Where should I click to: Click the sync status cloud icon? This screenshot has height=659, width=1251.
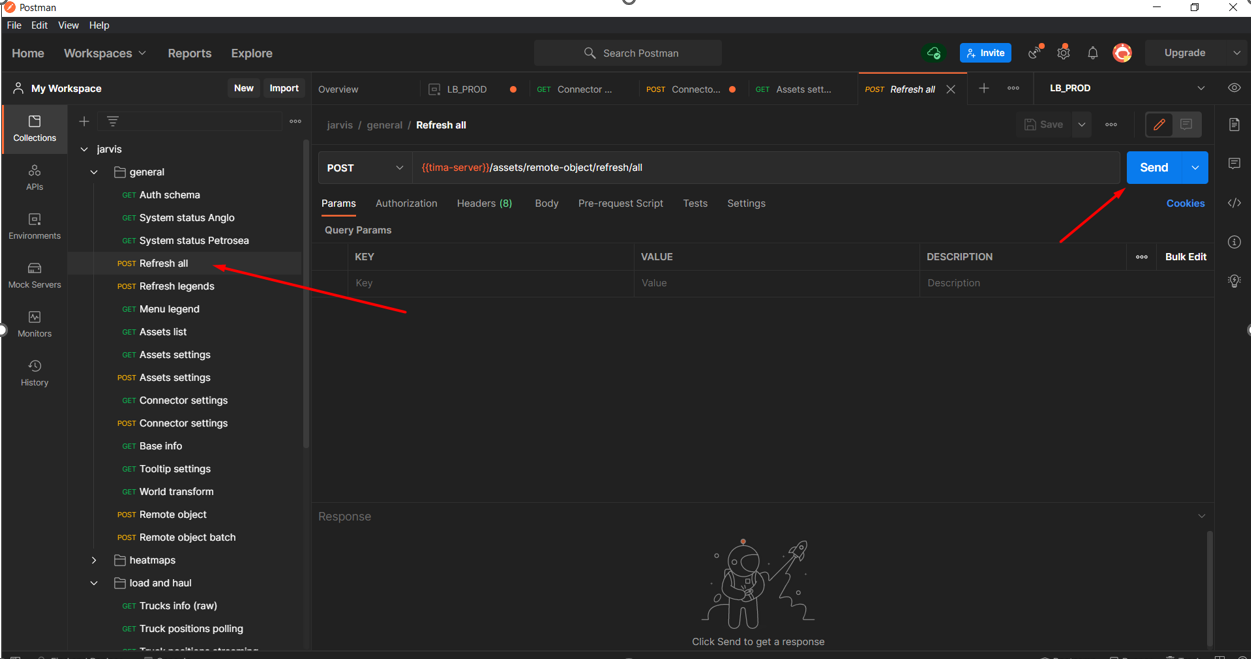934,53
